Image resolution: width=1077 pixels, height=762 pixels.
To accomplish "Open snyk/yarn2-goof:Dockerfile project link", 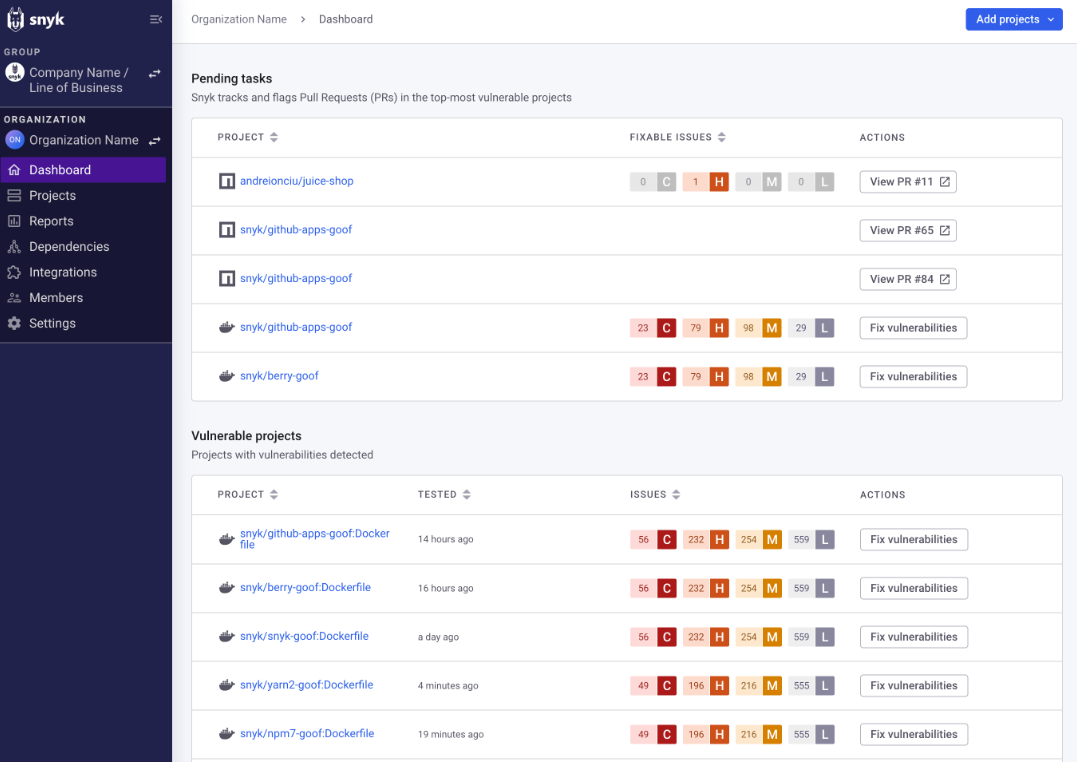I will [306, 686].
